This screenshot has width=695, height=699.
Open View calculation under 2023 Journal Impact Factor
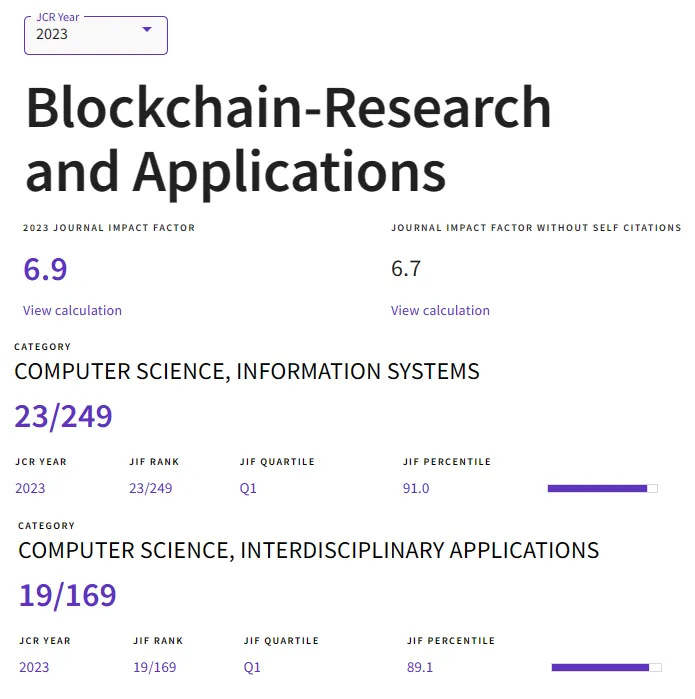[72, 310]
